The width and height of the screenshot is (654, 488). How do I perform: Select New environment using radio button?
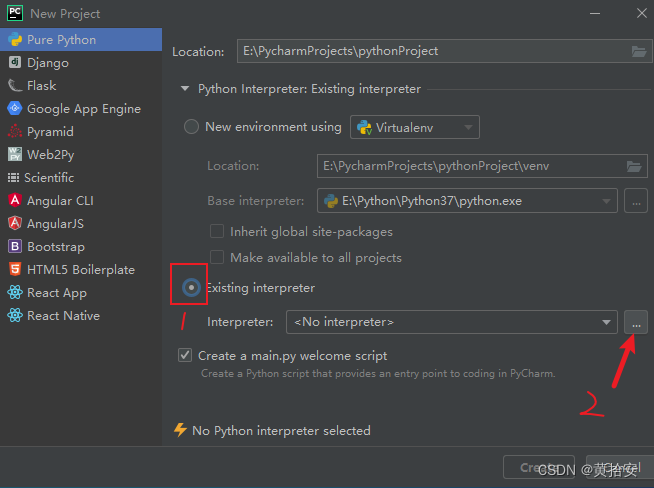click(191, 127)
